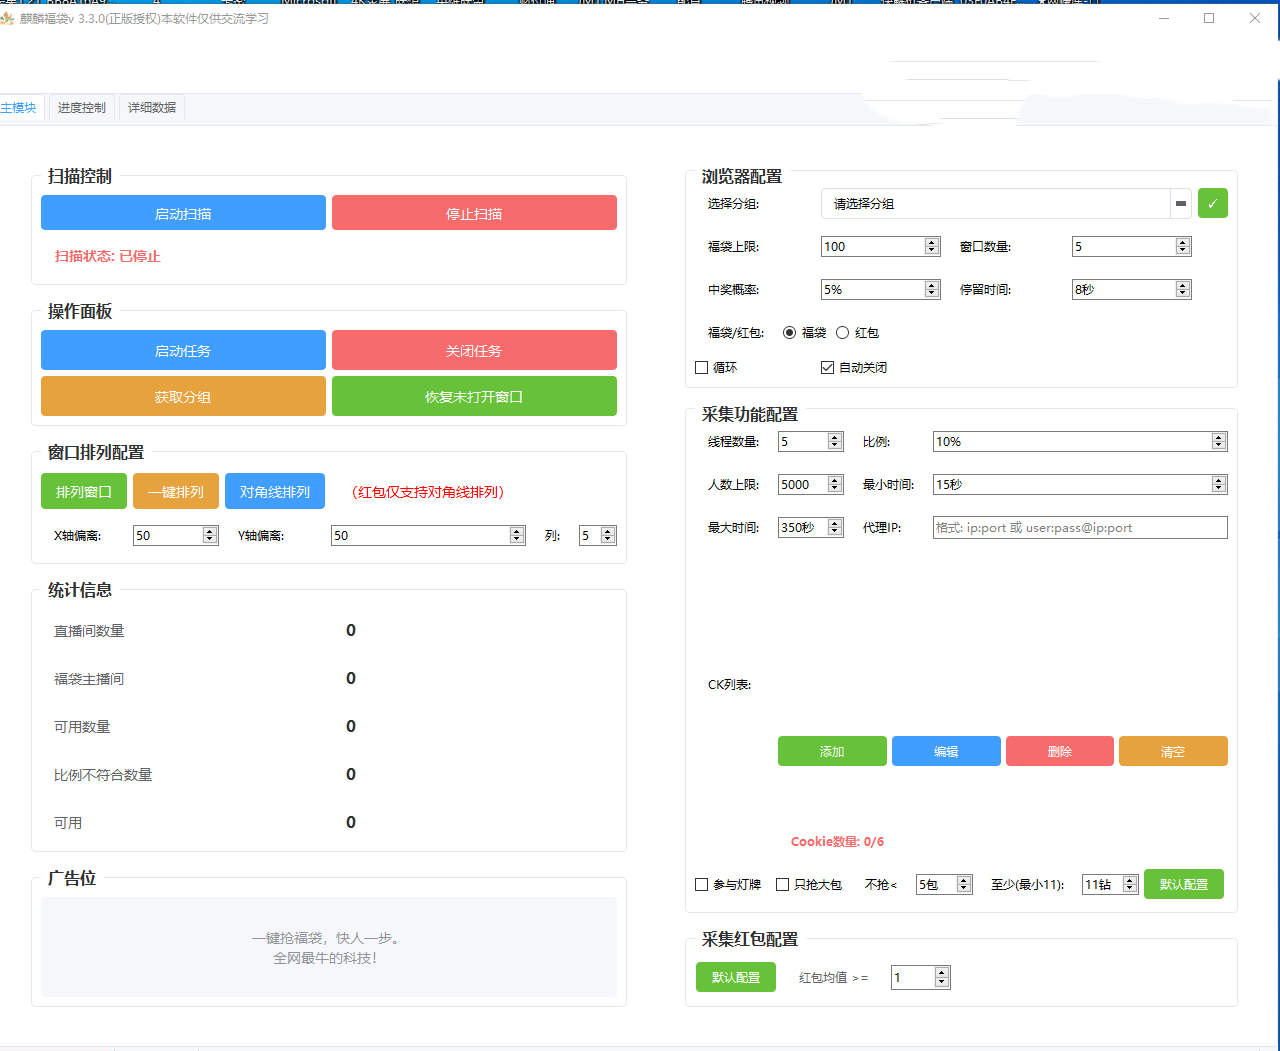This screenshot has height=1051, width=1280.
Task: Switch to the 进度控制 tab
Action: [x=81, y=108]
